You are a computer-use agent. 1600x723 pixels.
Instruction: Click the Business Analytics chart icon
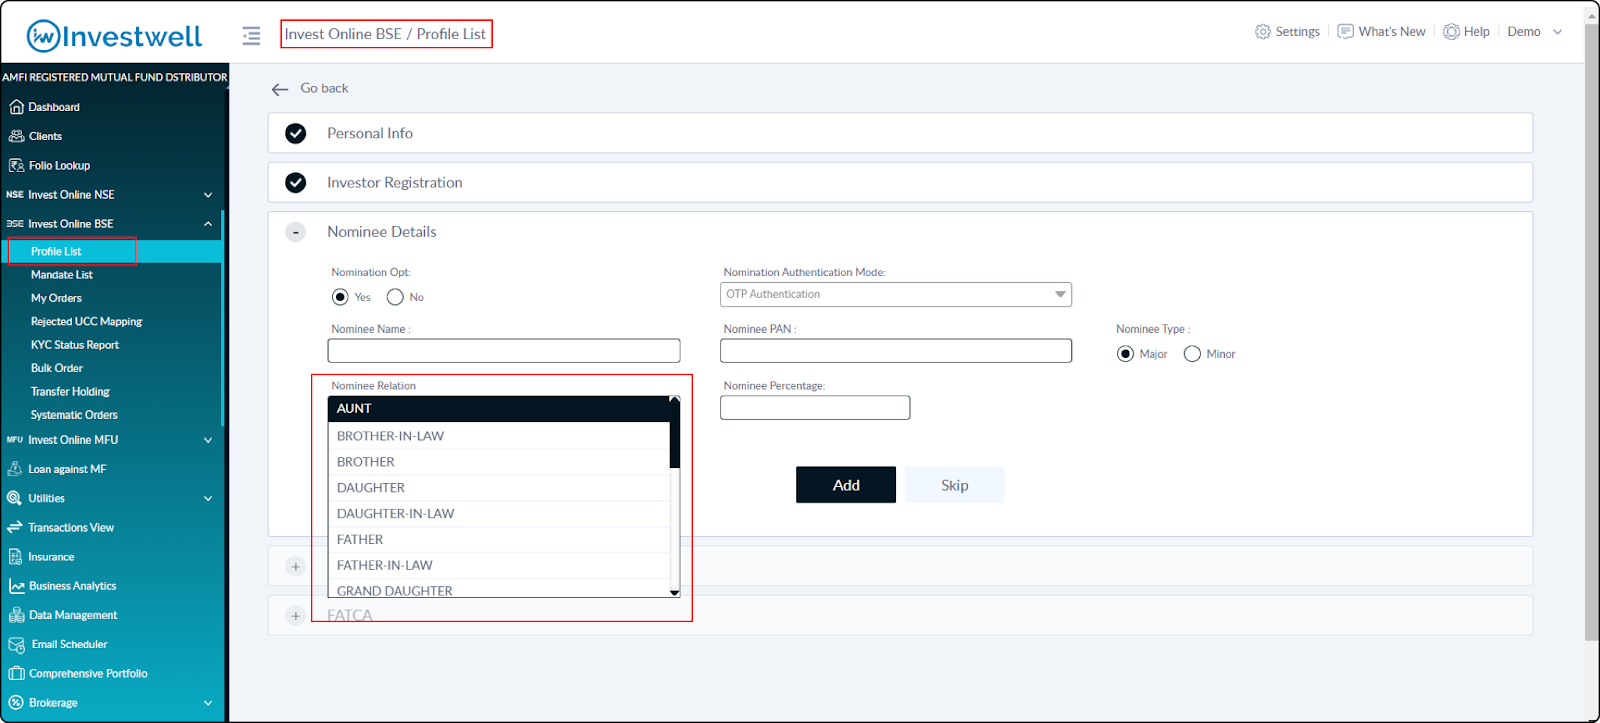click(x=16, y=586)
